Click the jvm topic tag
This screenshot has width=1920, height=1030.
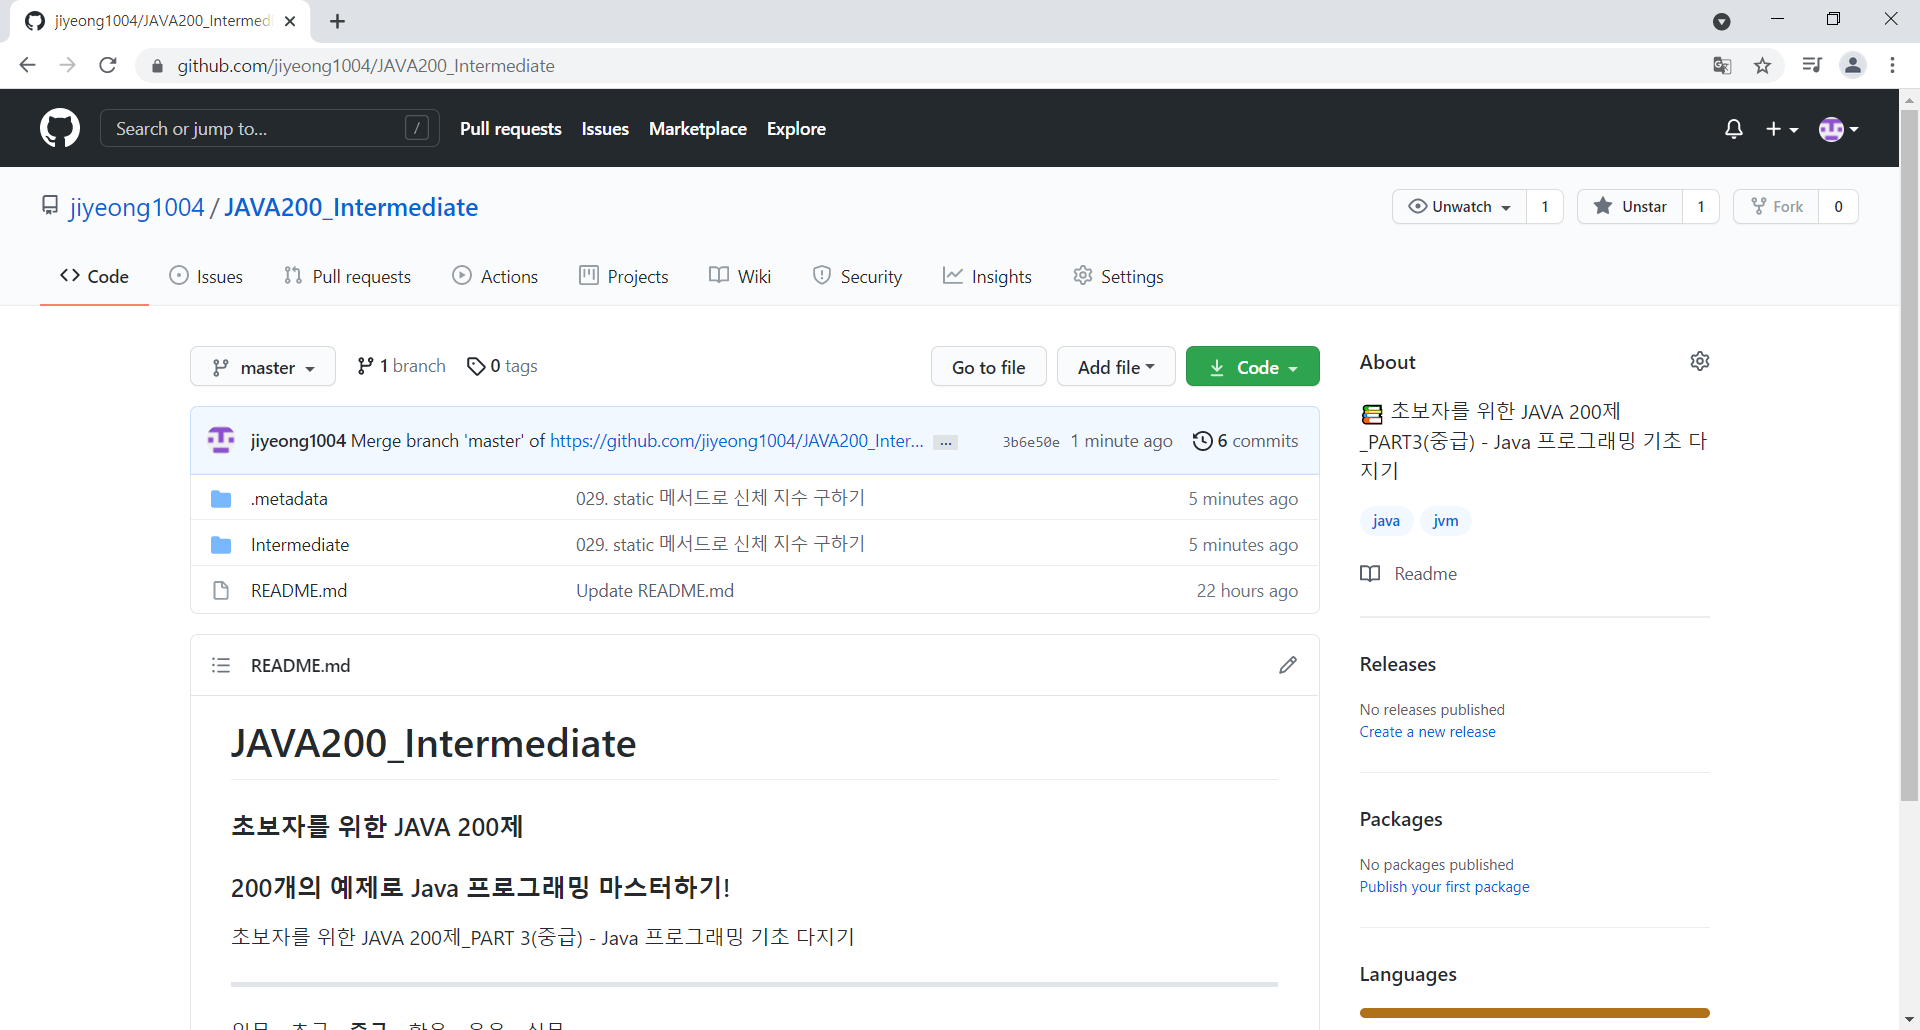1445,521
